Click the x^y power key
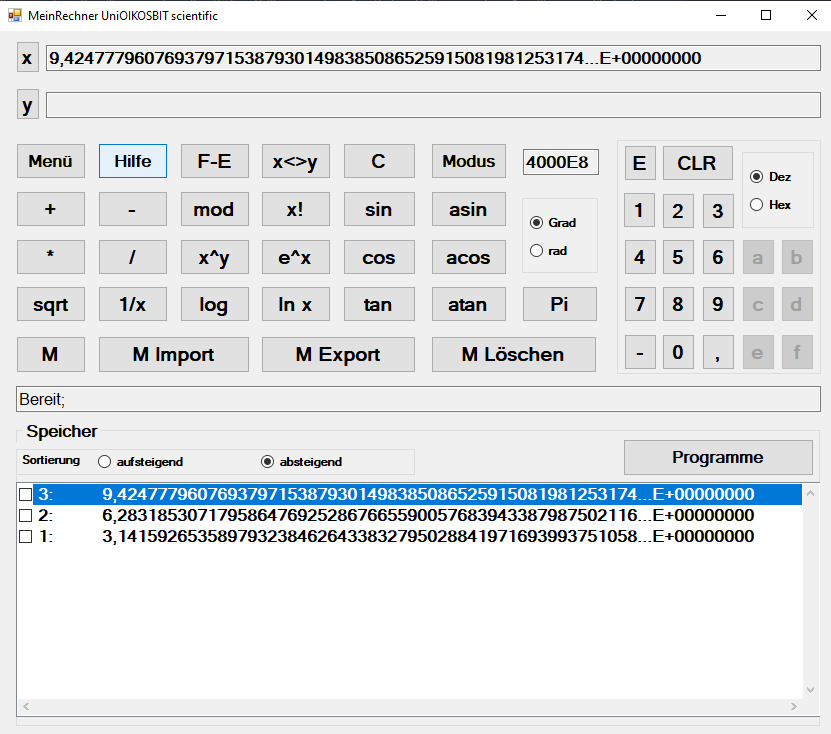This screenshot has width=831, height=734. (214, 257)
